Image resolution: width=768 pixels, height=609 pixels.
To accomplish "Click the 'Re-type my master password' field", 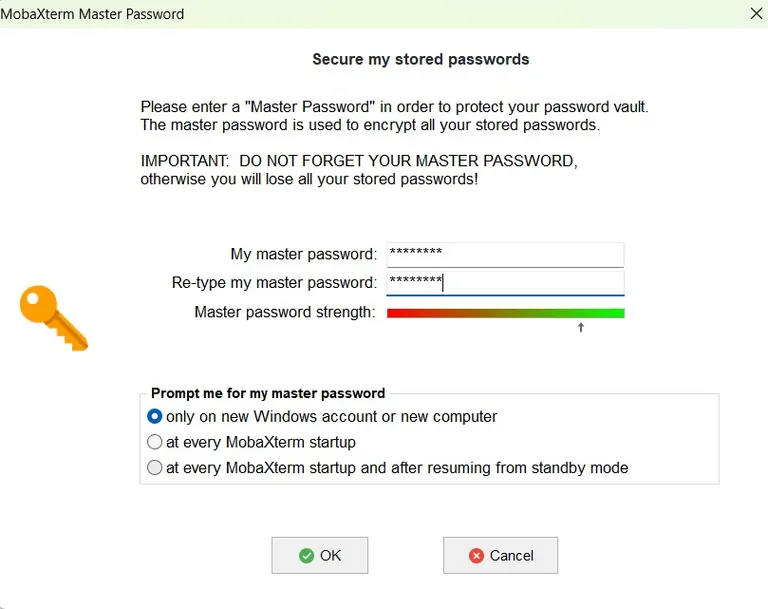I will pos(505,283).
